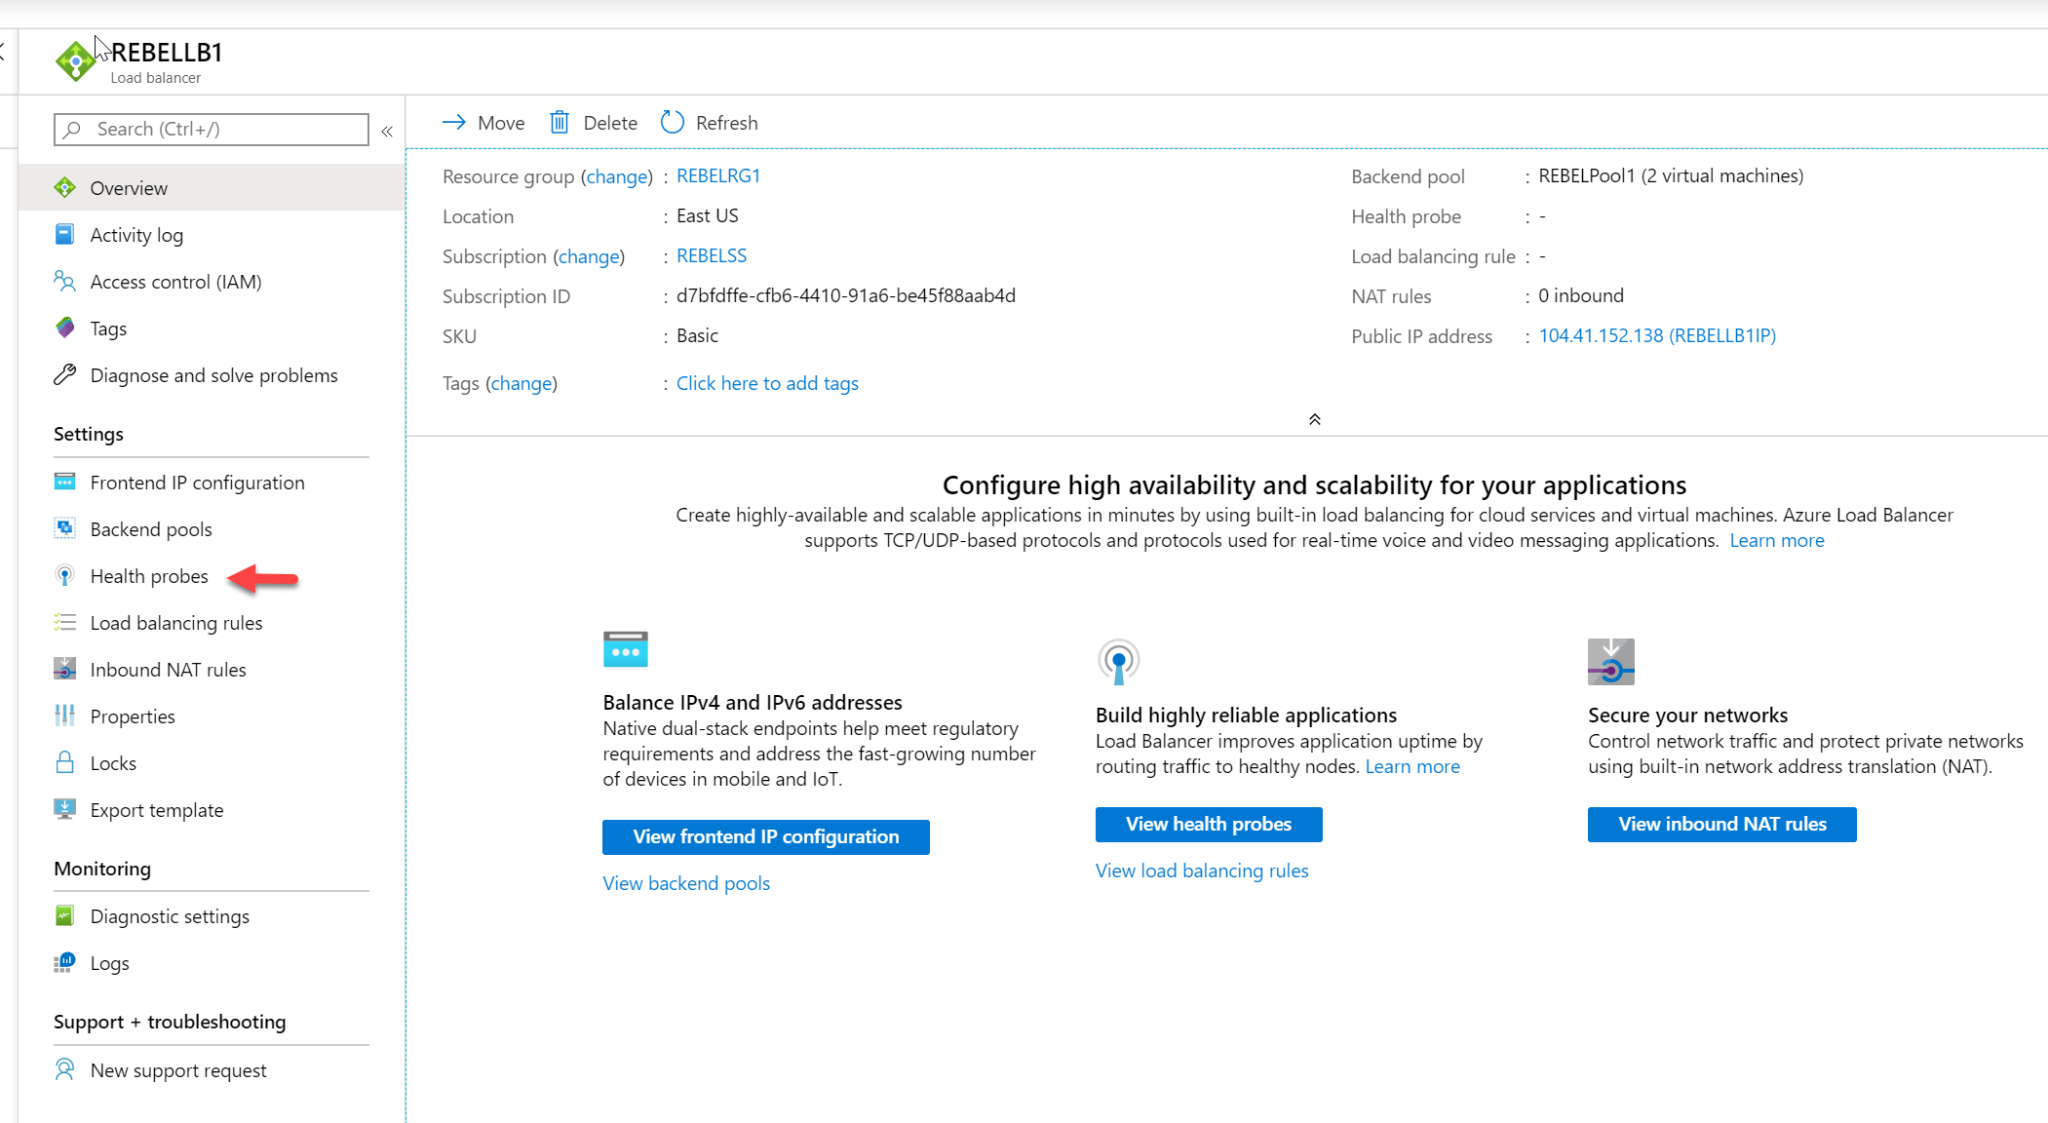Open the REBELRG1 resource group link
This screenshot has height=1123, width=2048.
point(718,175)
